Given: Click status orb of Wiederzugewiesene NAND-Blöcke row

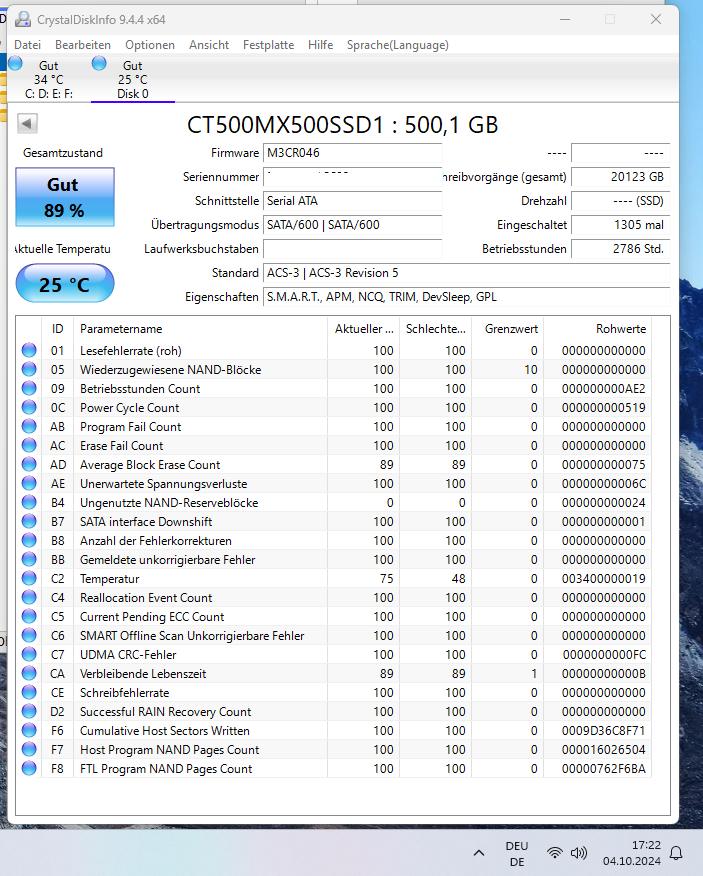Looking at the screenshot, I should 29,369.
